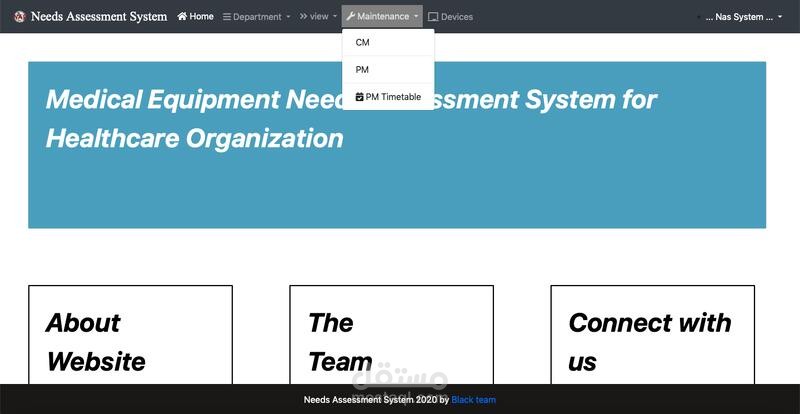Click the view nav label

point(319,16)
